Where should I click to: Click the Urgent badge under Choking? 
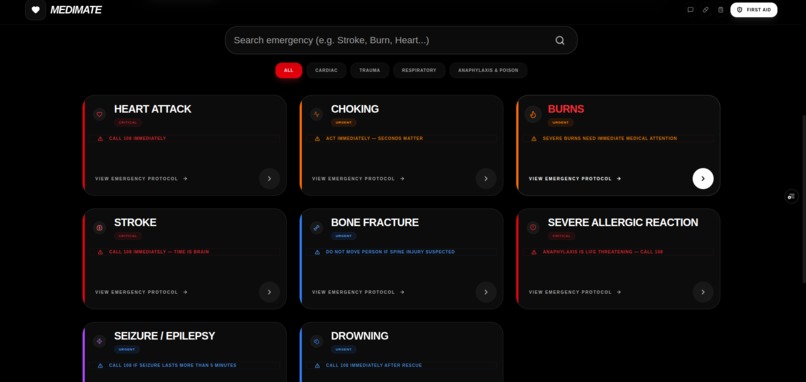343,123
